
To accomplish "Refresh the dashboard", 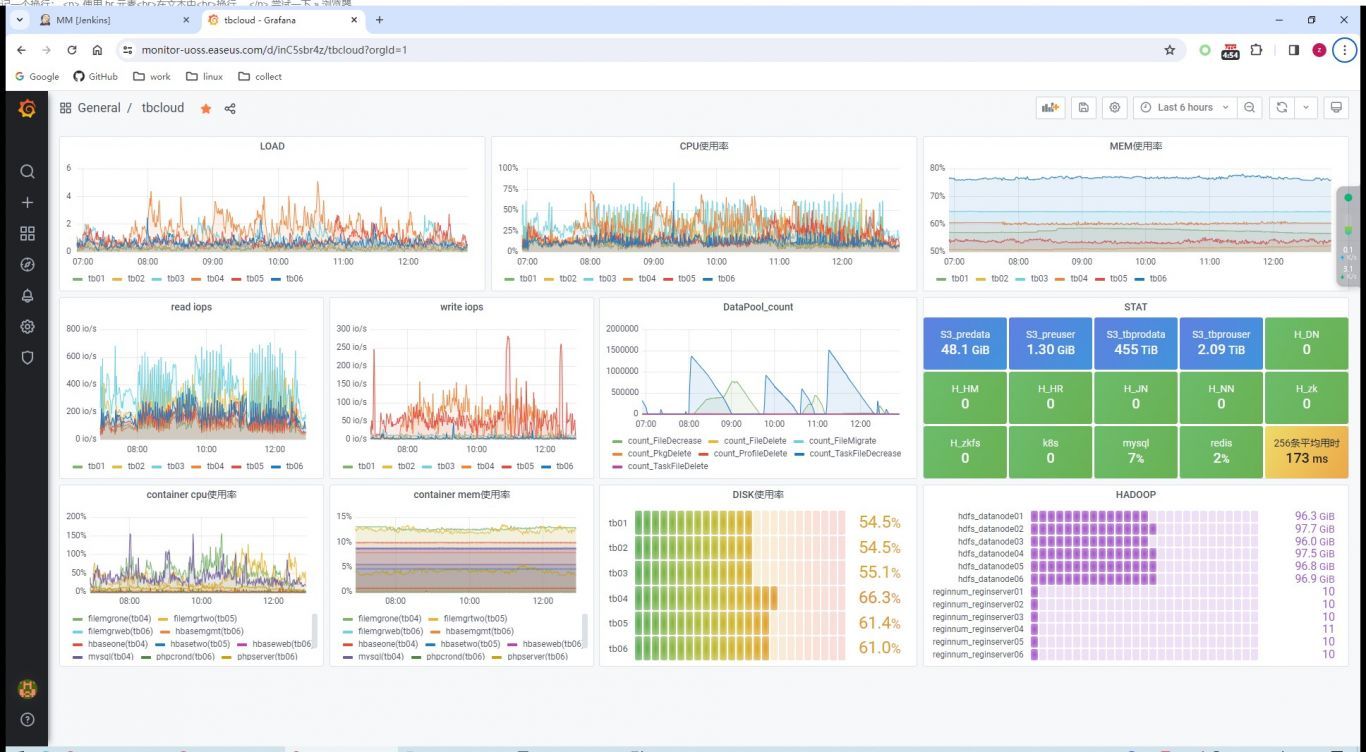I will tap(1281, 108).
